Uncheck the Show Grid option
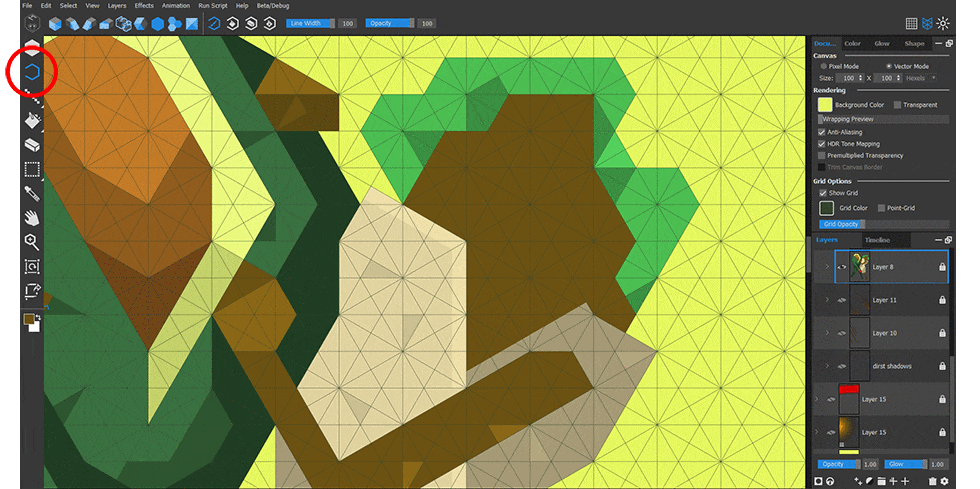This screenshot has height=489, width=980. point(822,192)
